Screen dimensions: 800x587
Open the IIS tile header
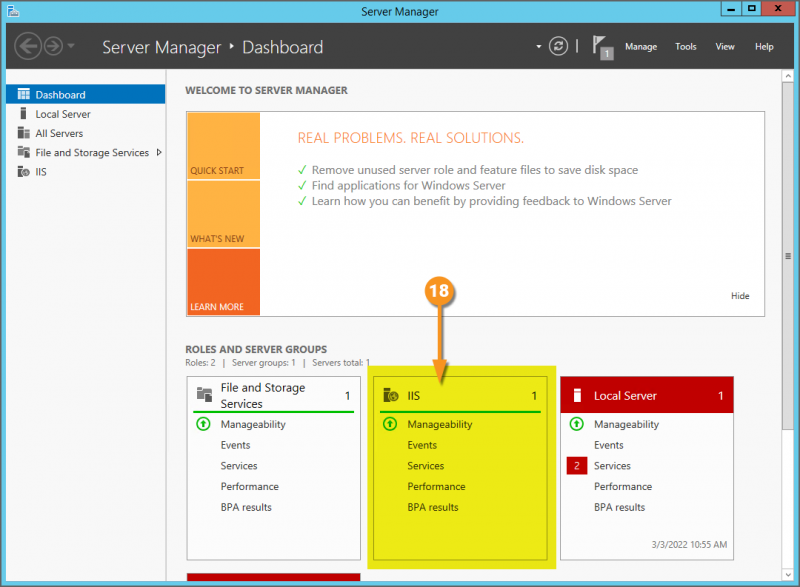click(x=460, y=395)
